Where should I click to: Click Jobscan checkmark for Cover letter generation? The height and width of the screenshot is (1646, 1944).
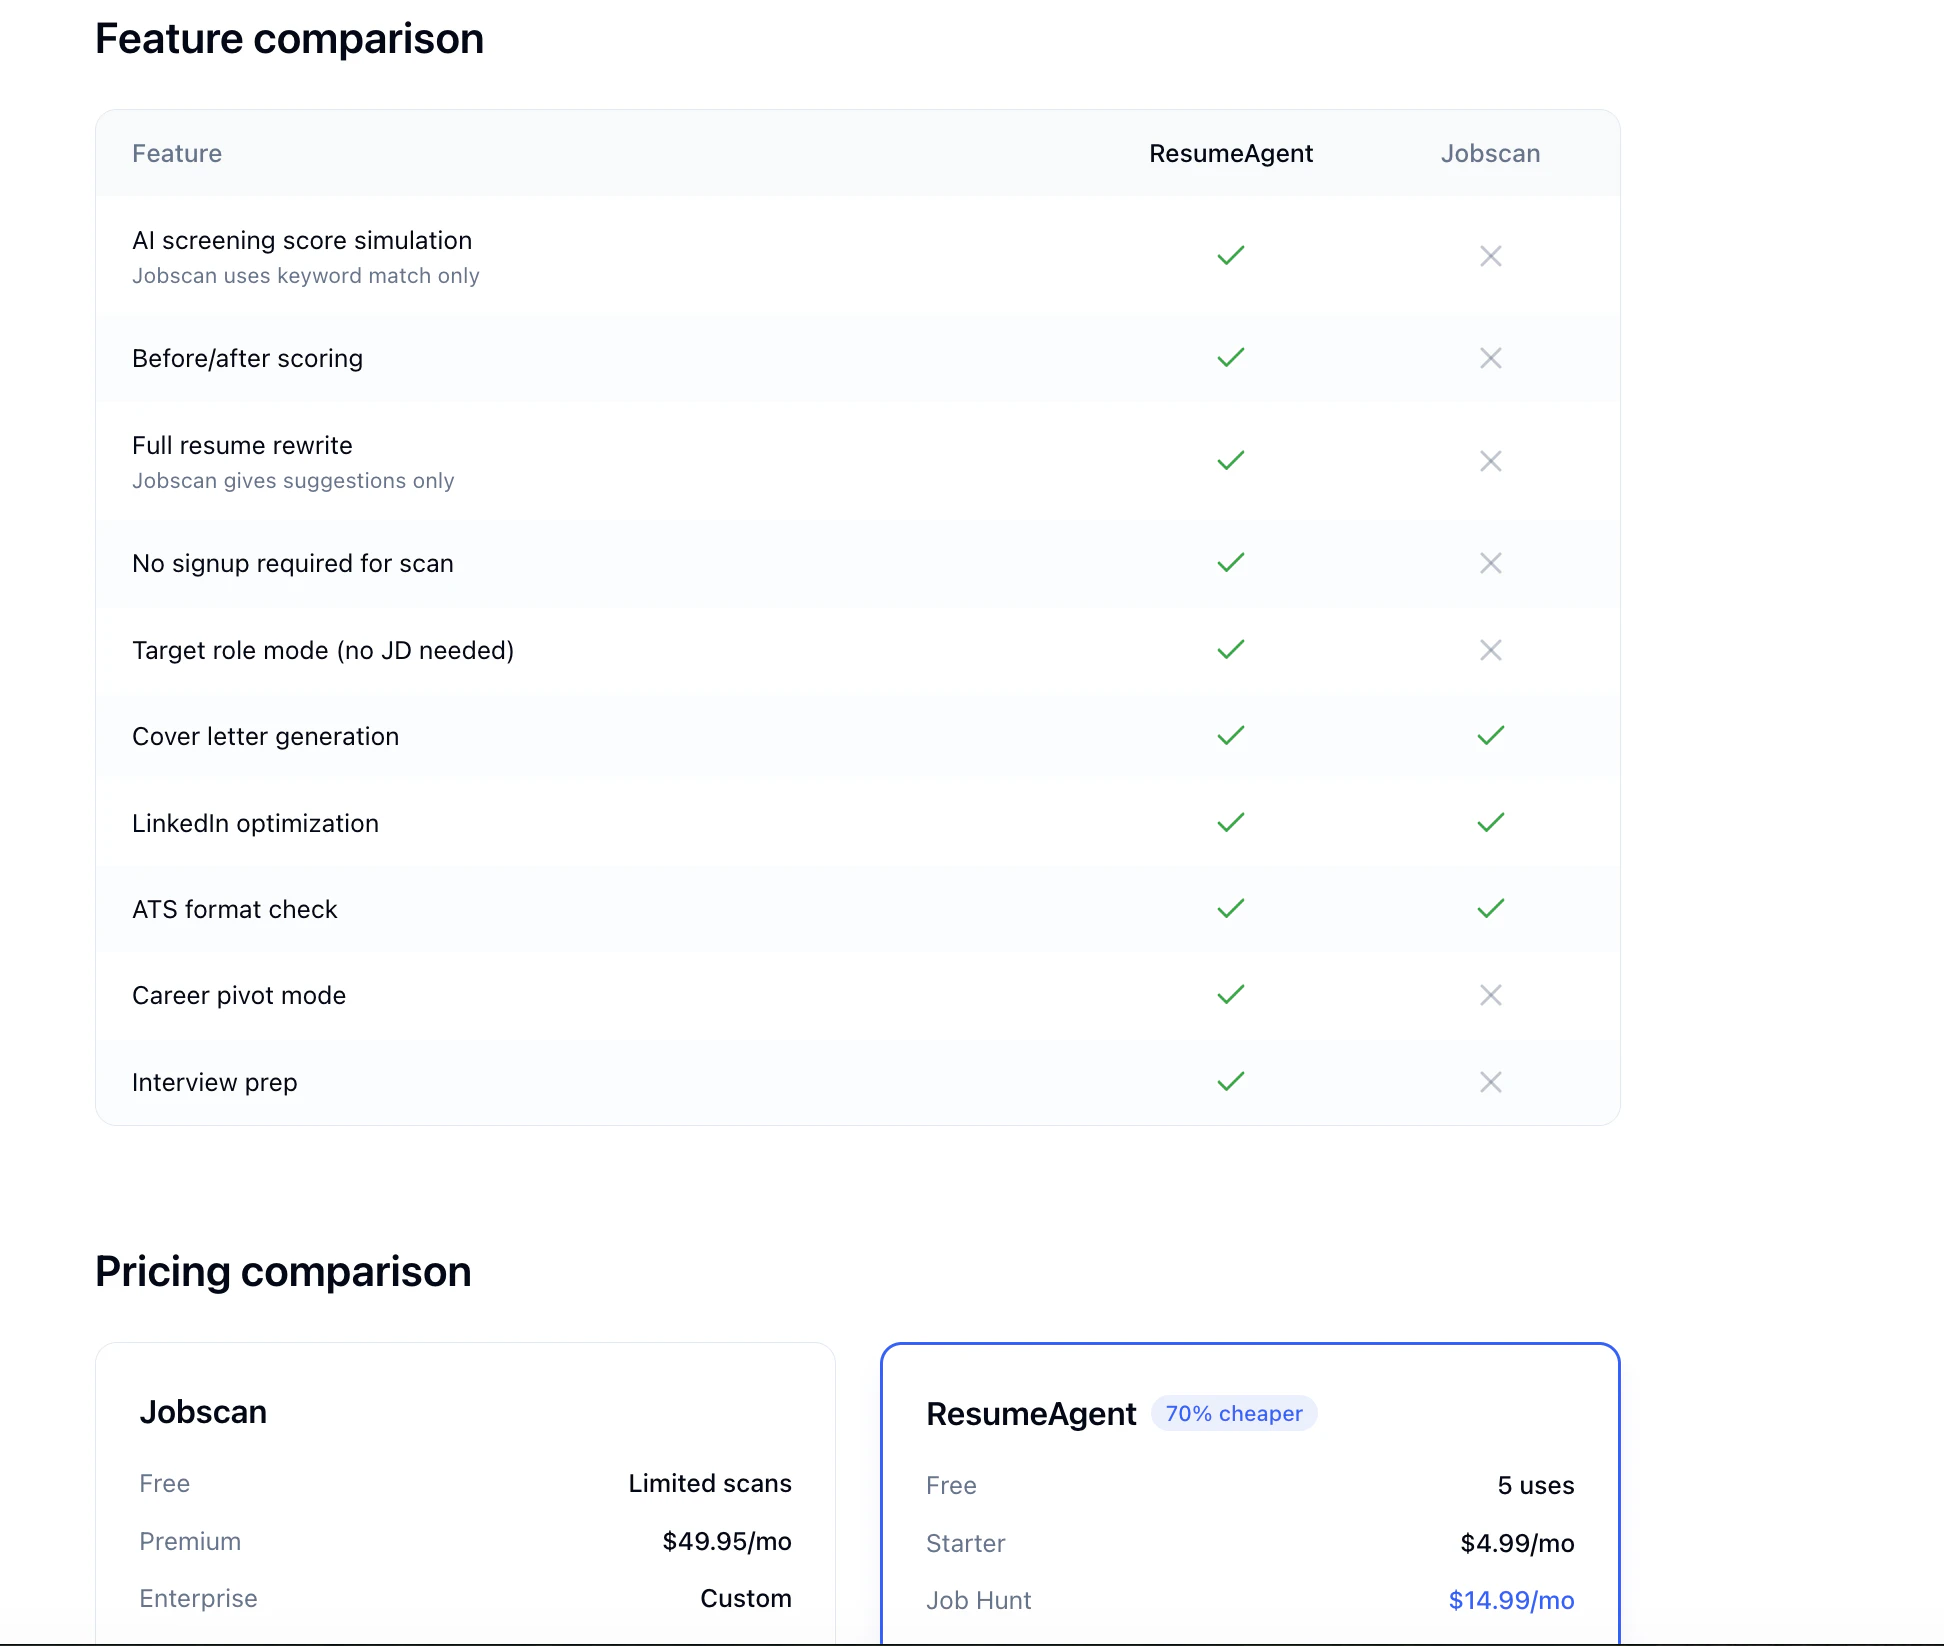click(x=1490, y=736)
